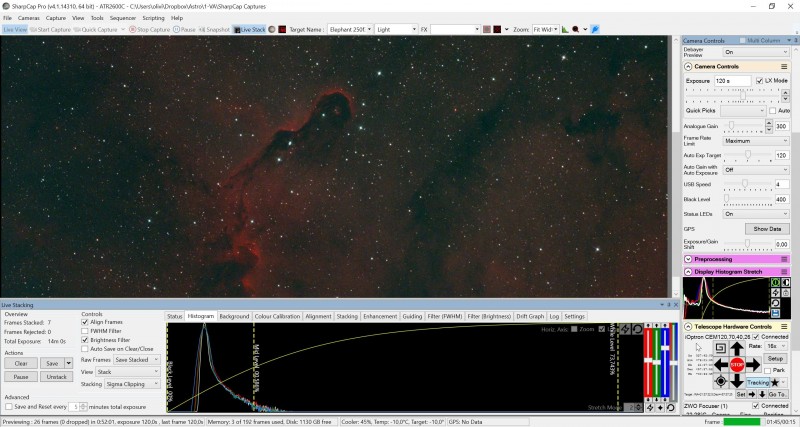Open the Zoom Fit Width dropdown
The image size is (800, 427).
point(545,30)
